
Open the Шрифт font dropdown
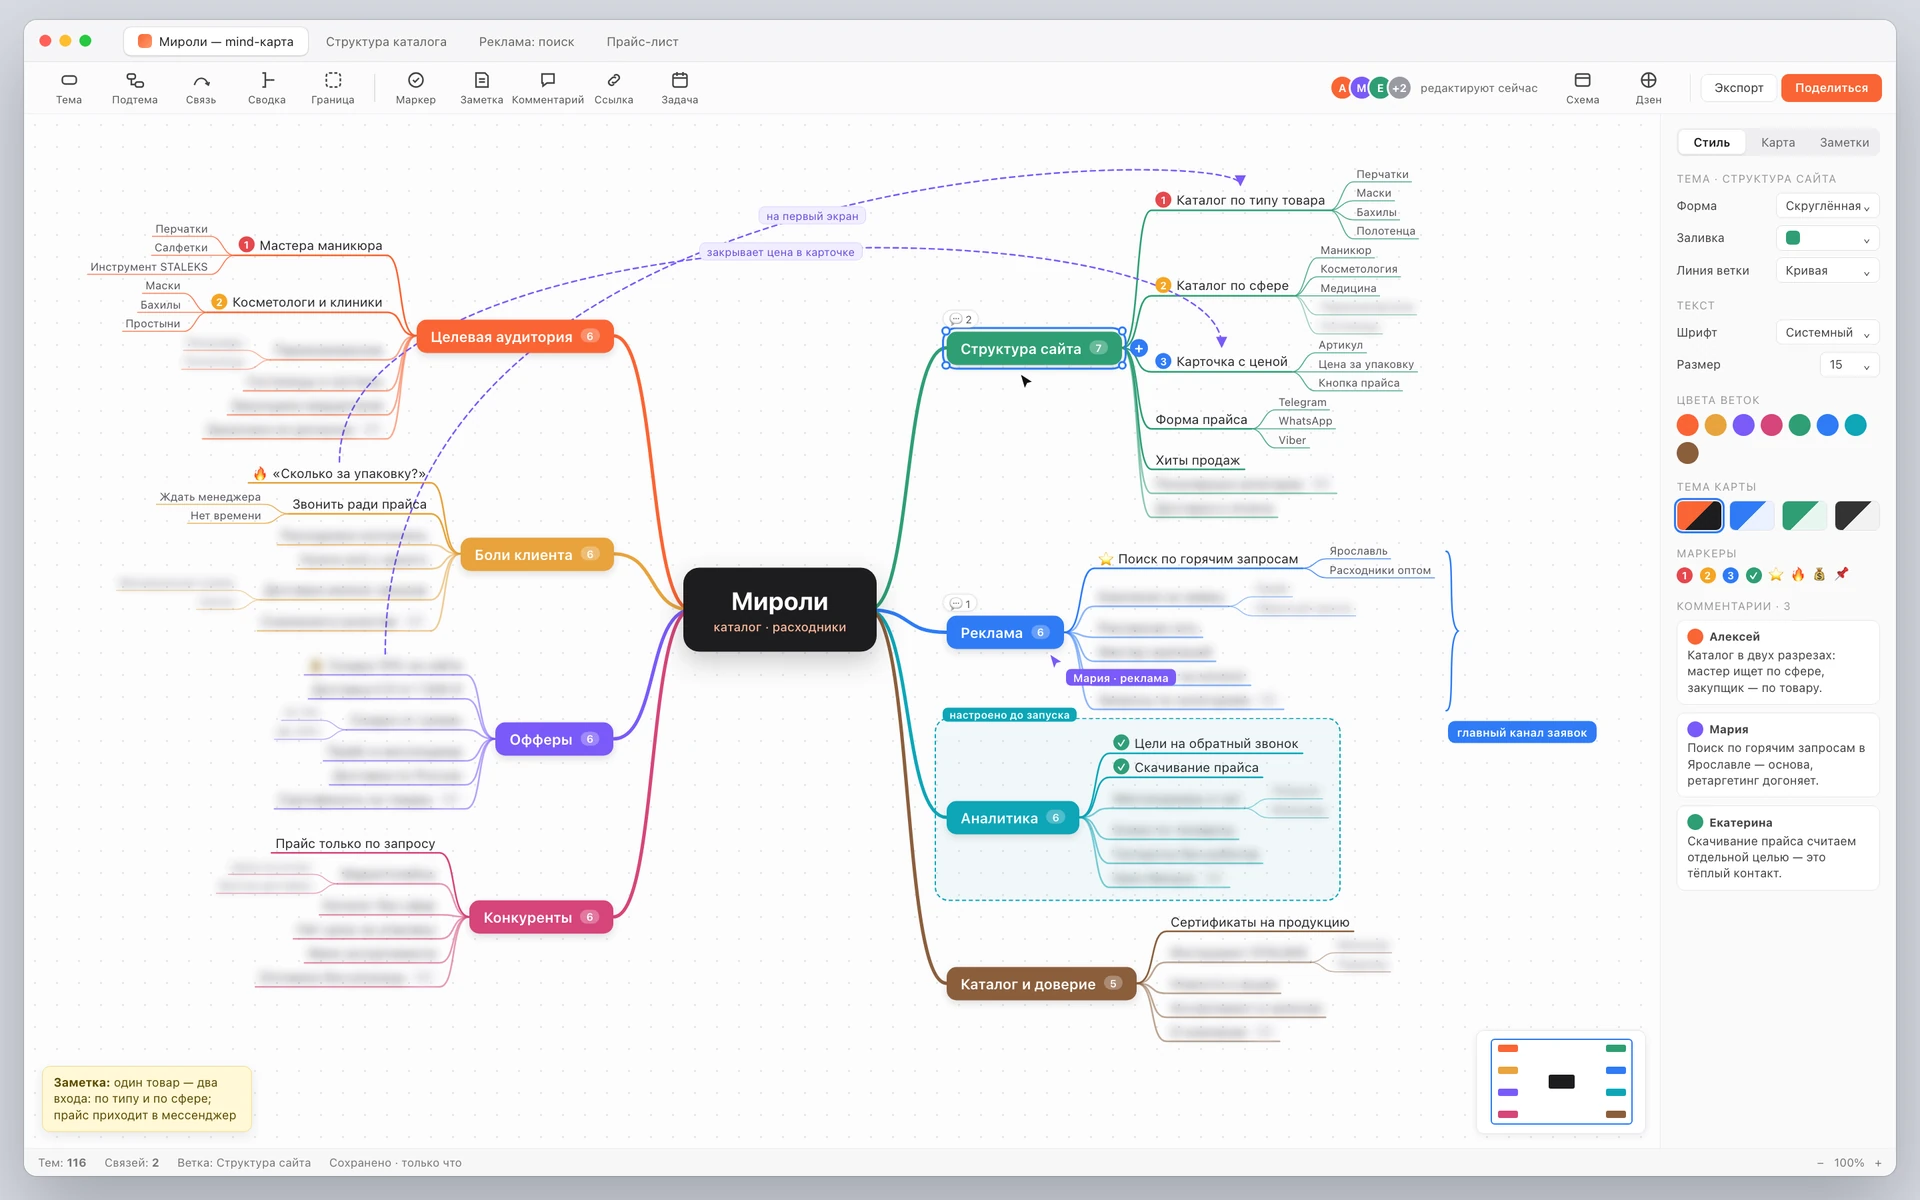tap(1827, 333)
